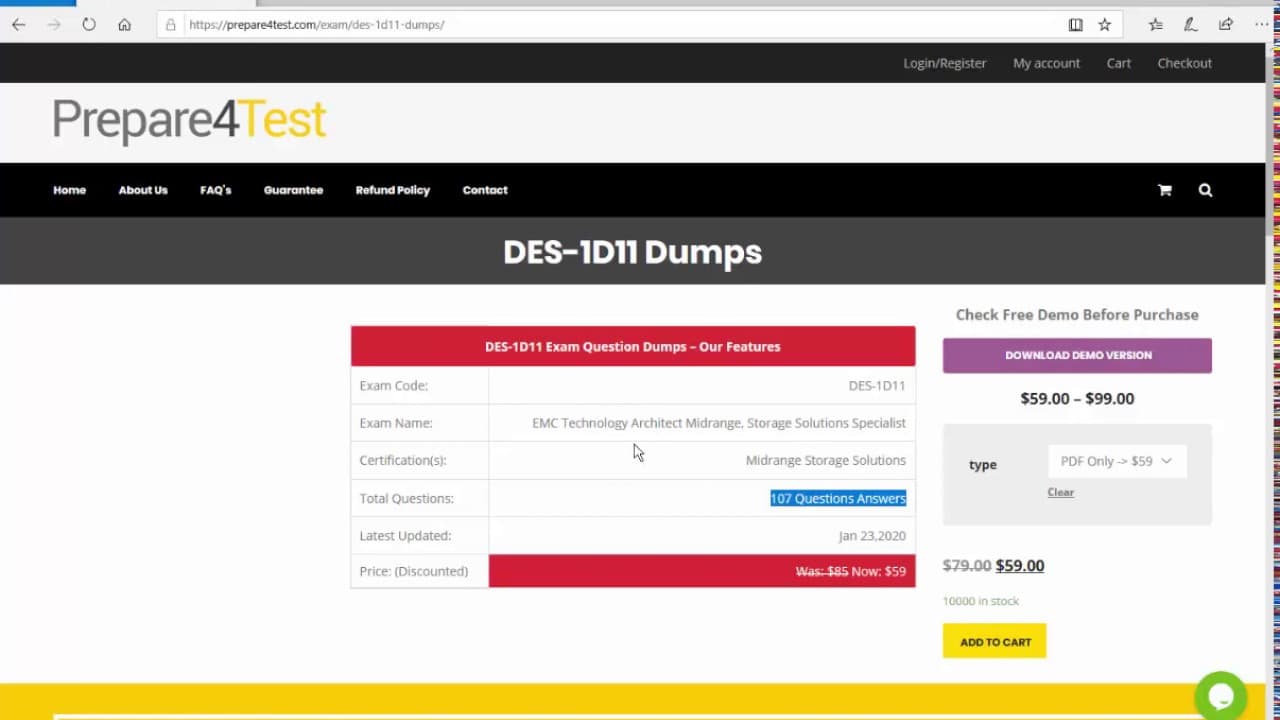Click the Certification(s) row label

[x=403, y=460]
